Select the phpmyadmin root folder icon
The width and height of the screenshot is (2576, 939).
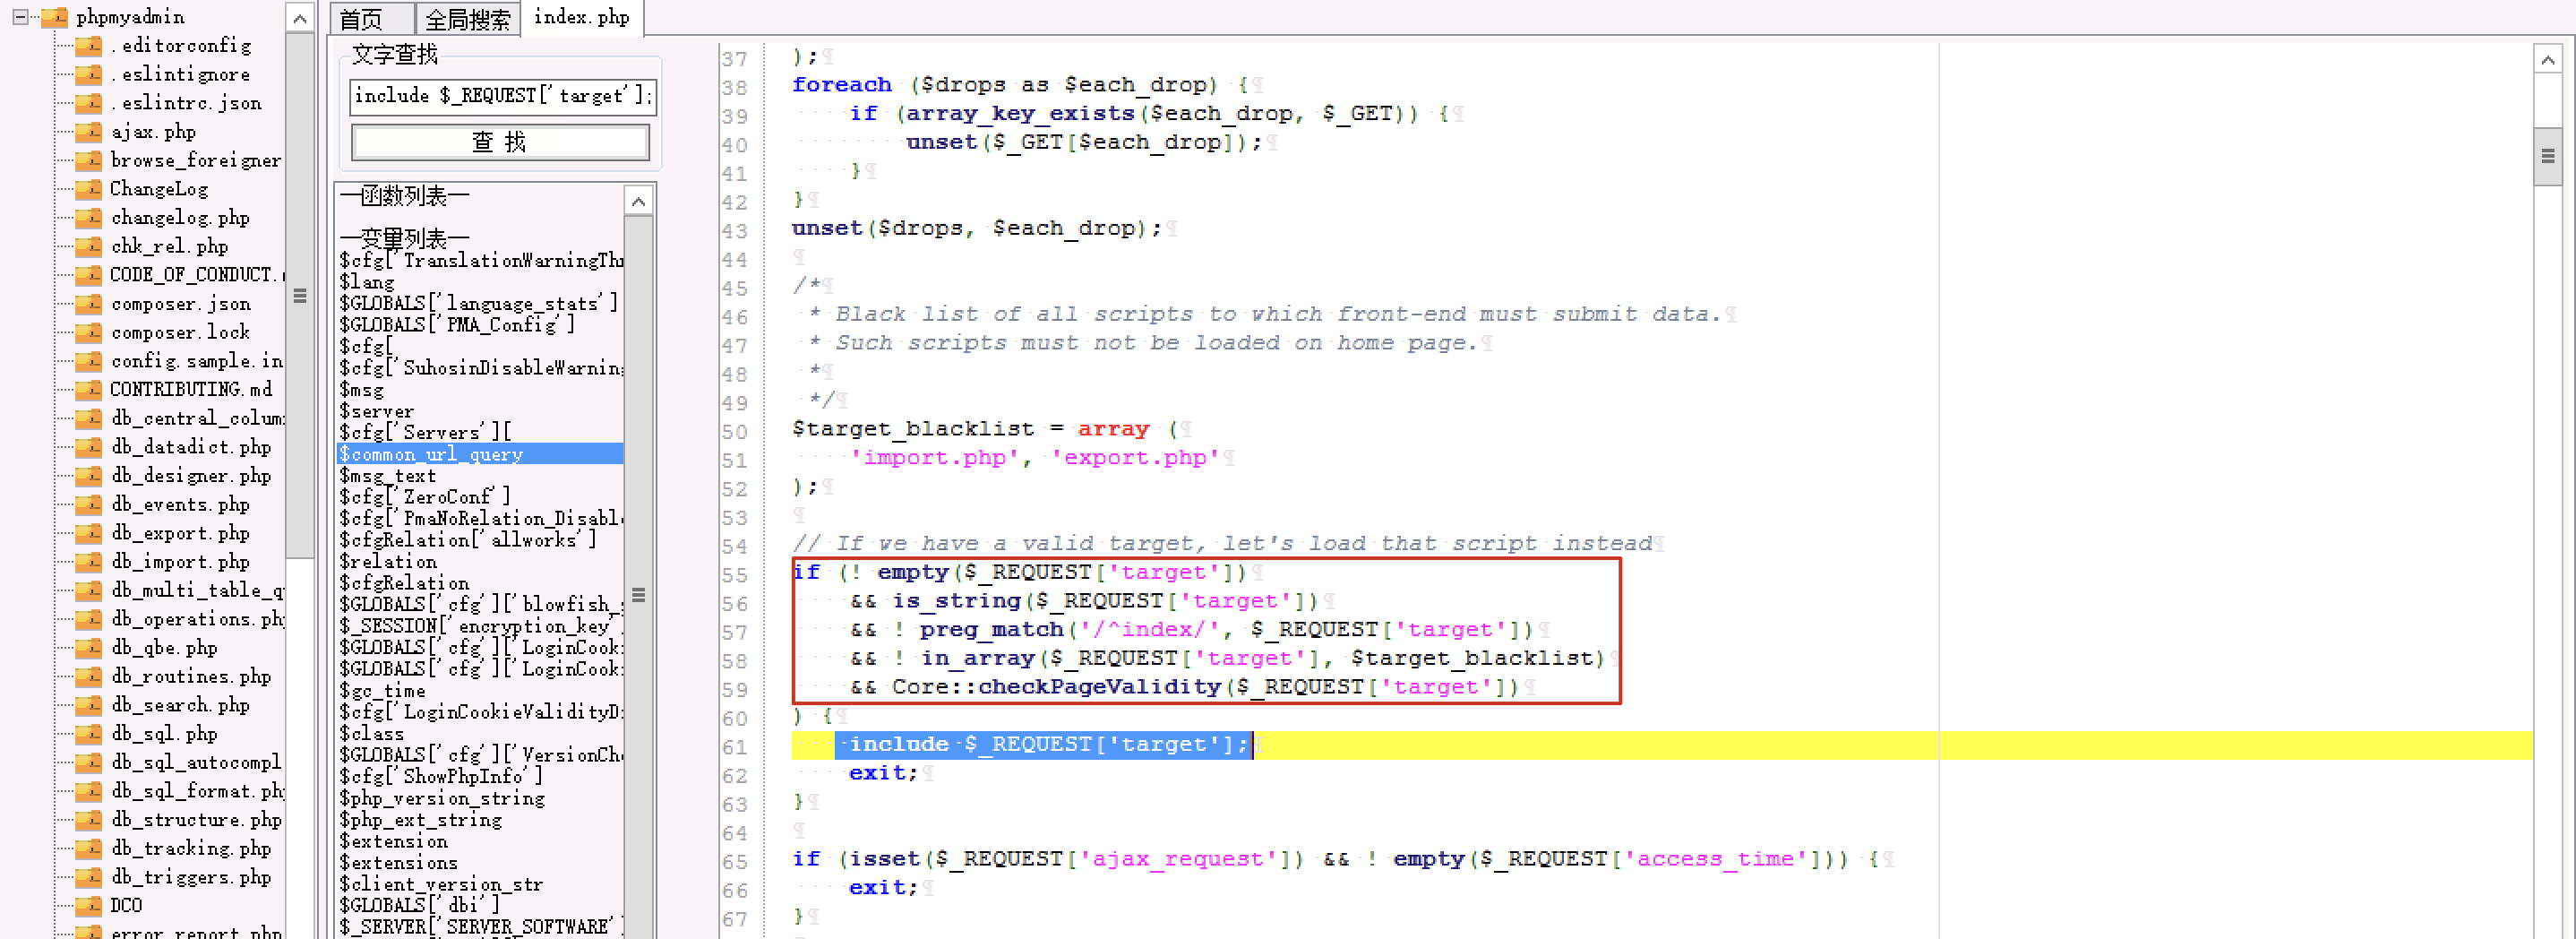coord(54,16)
